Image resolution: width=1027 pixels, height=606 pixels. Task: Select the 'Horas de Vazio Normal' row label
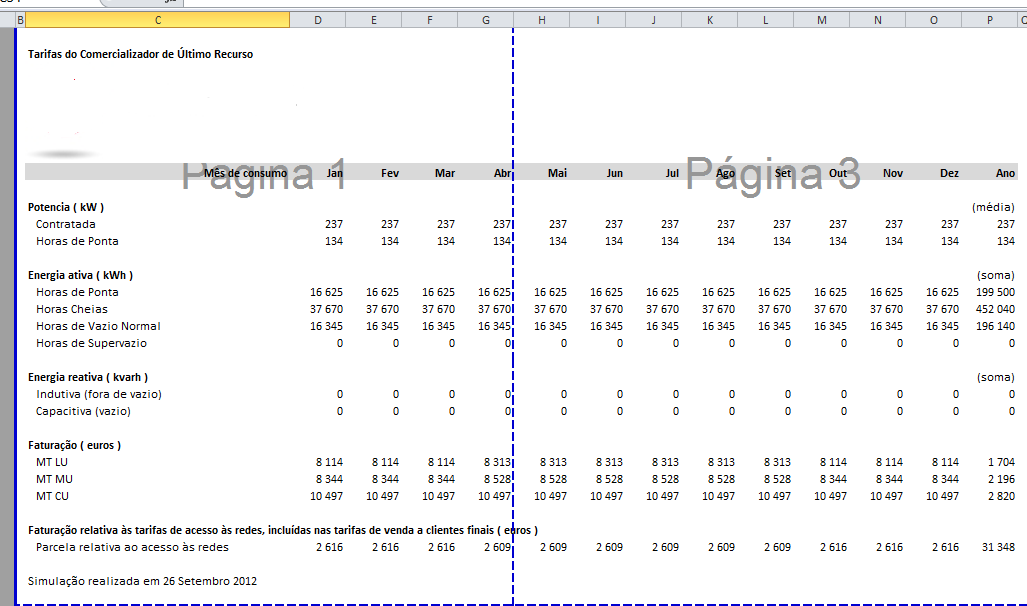(x=98, y=326)
